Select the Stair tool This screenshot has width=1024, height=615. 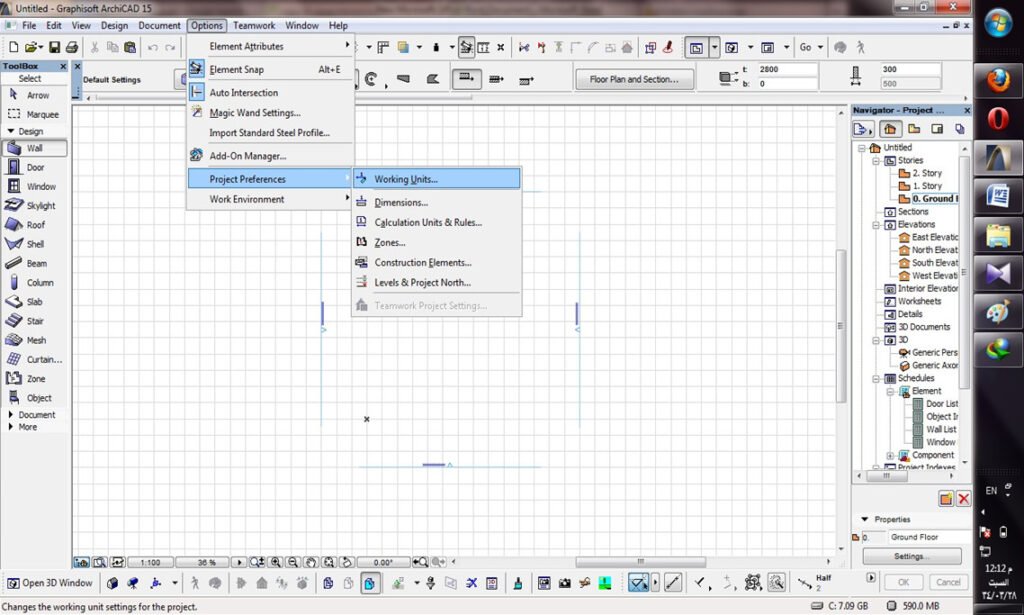[34, 321]
